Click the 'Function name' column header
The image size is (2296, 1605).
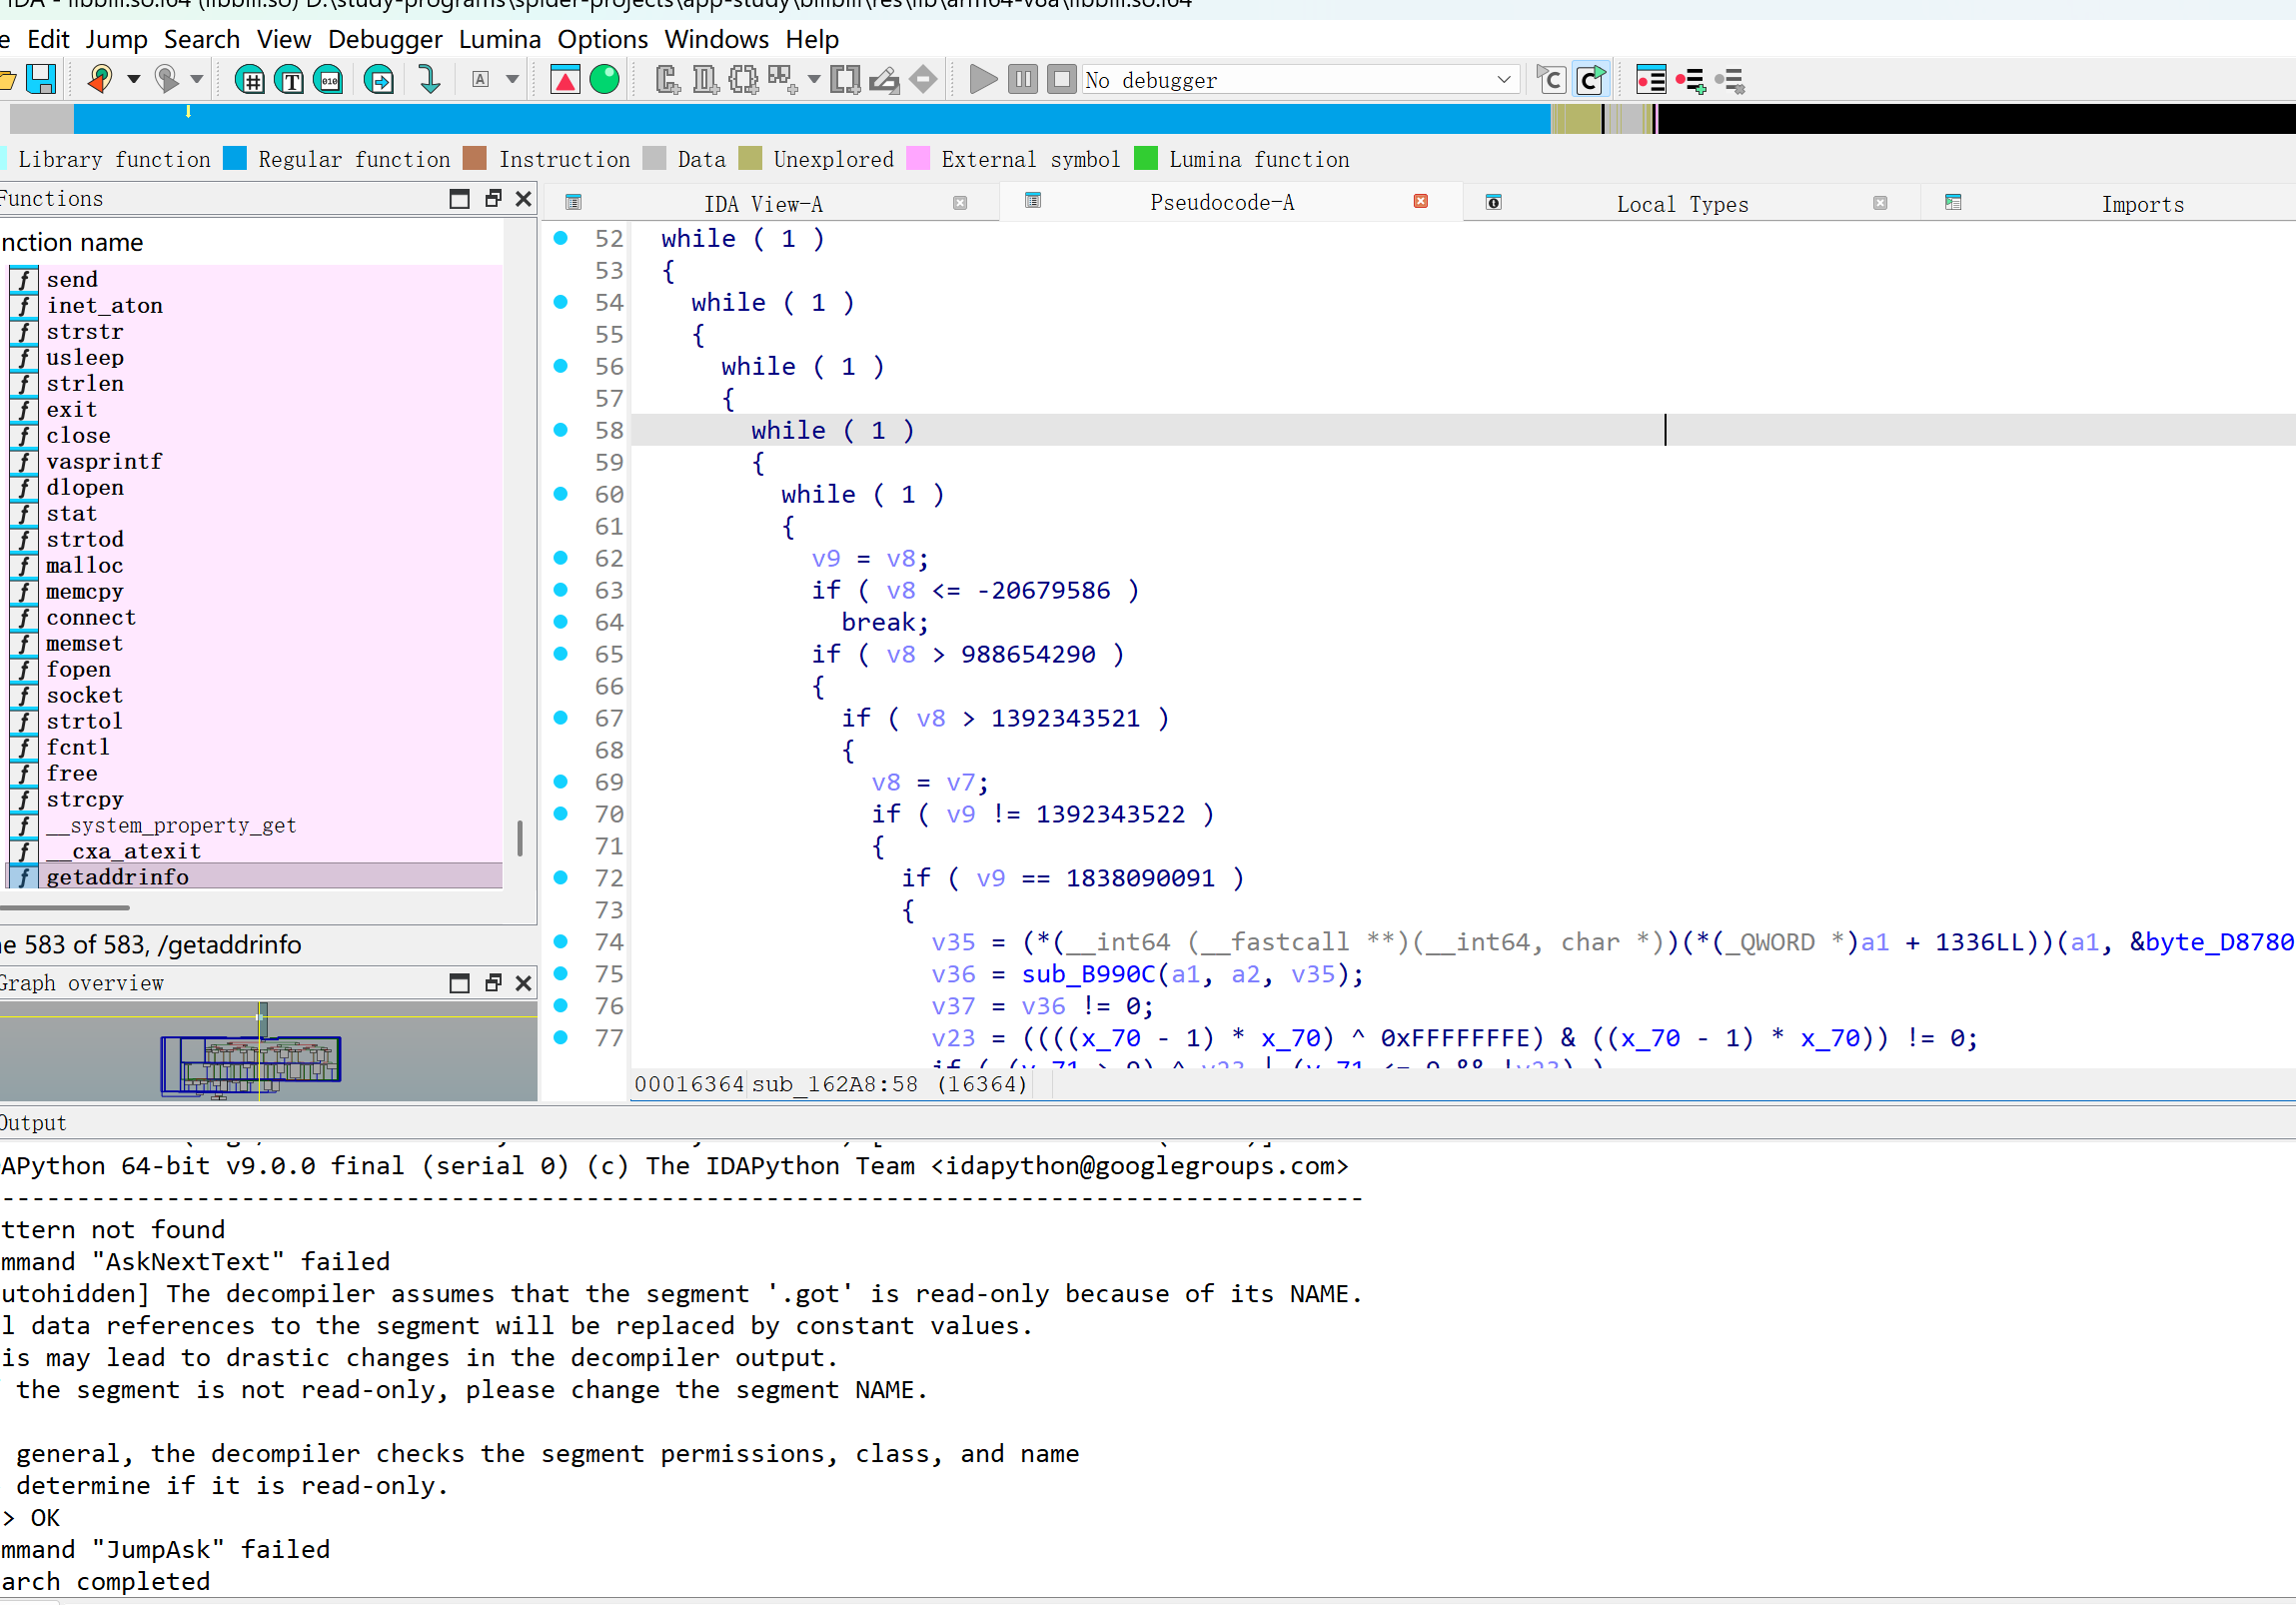pyautogui.click(x=250, y=242)
